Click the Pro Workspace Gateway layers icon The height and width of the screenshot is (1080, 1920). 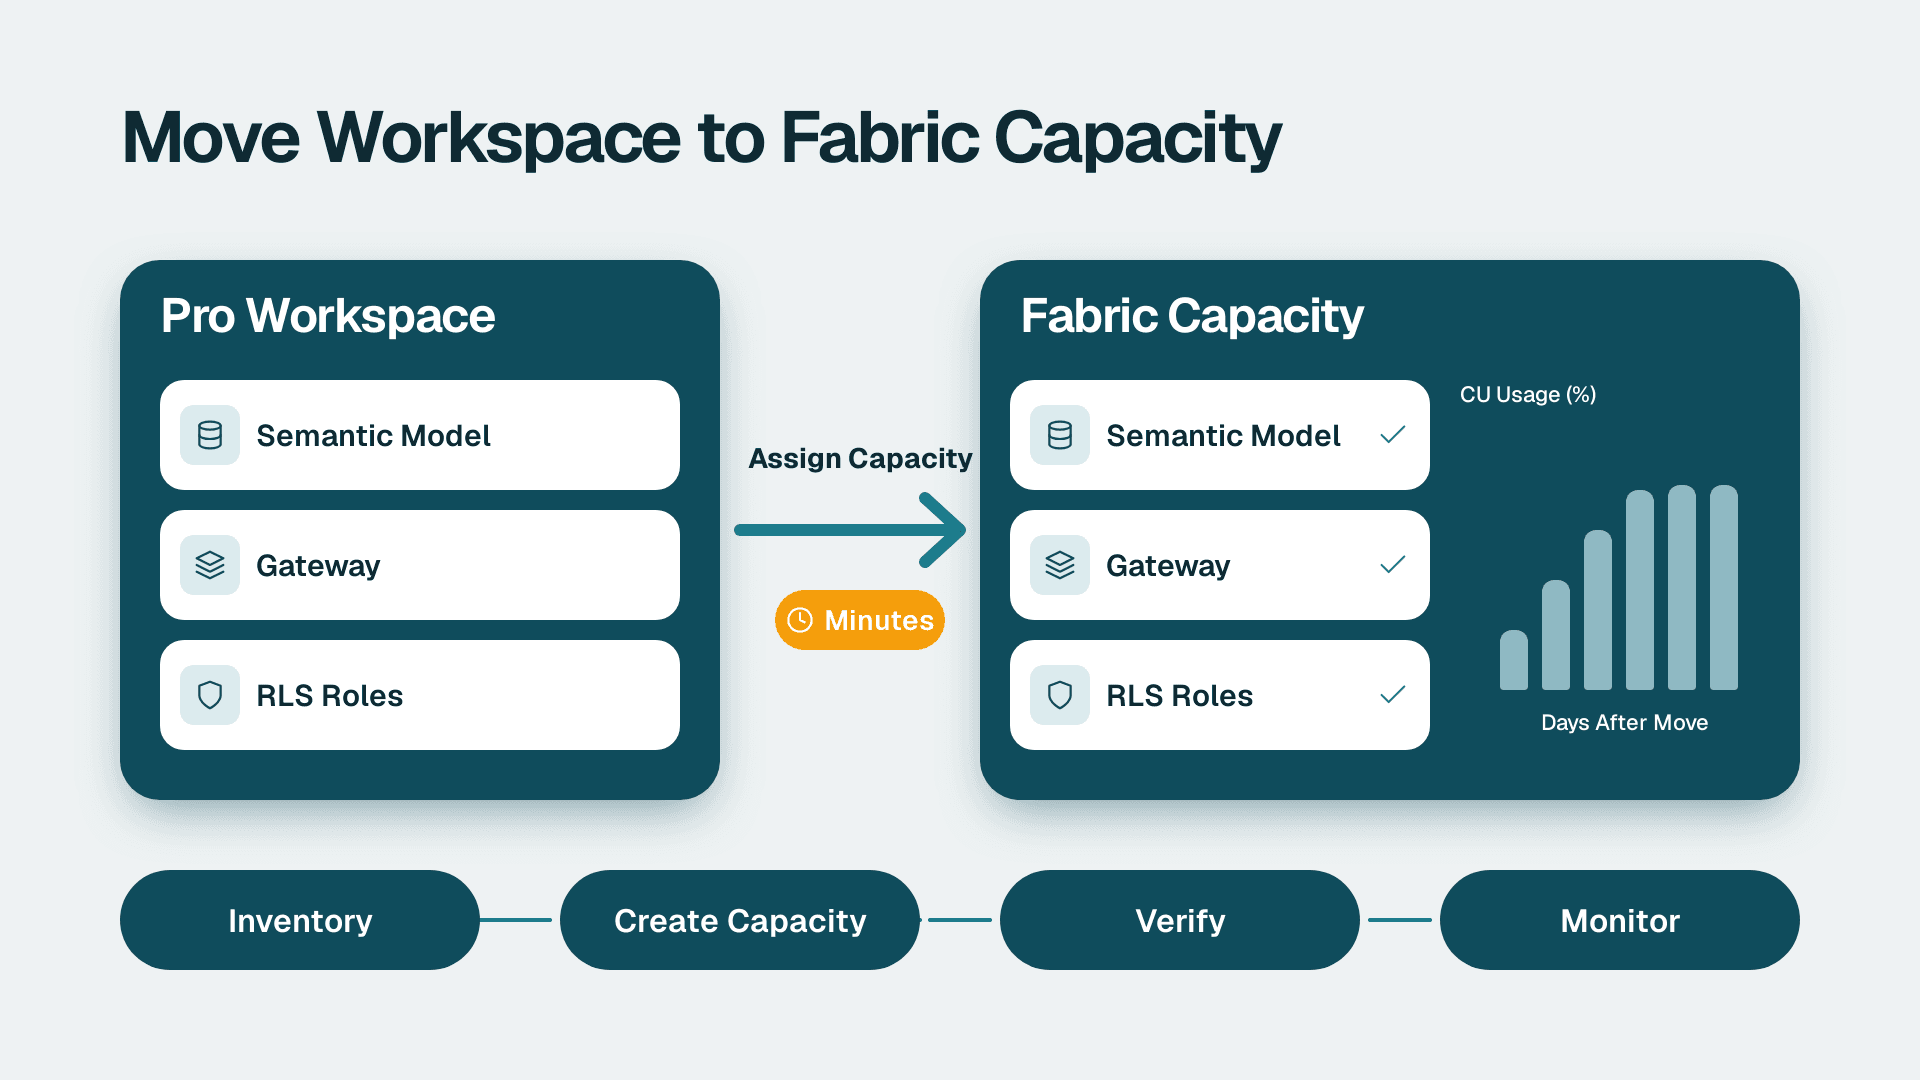210,565
